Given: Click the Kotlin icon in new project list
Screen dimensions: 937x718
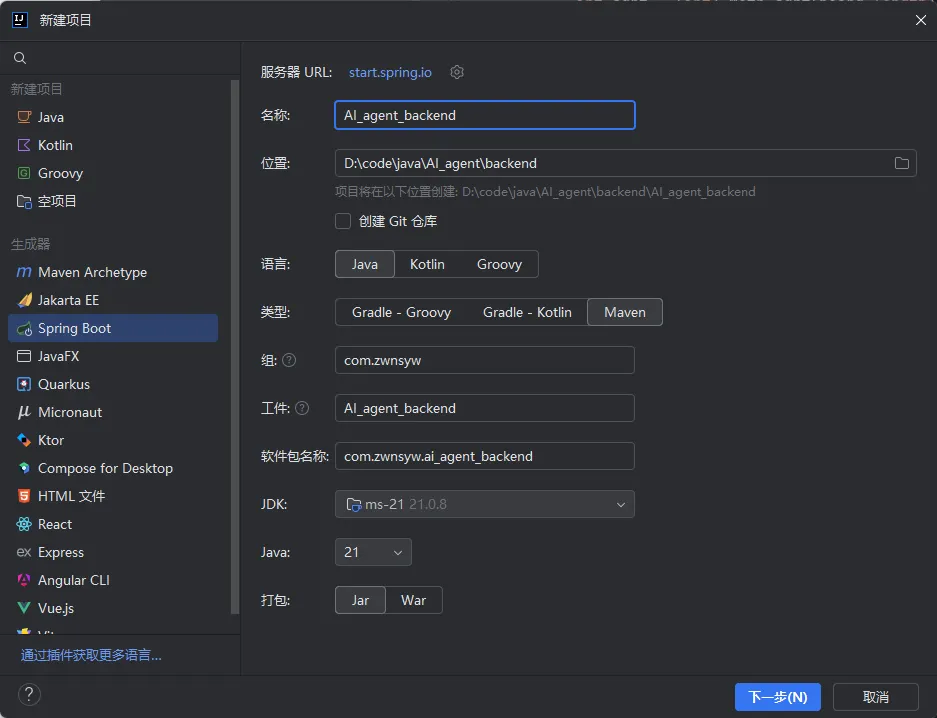Looking at the screenshot, I should coord(24,145).
